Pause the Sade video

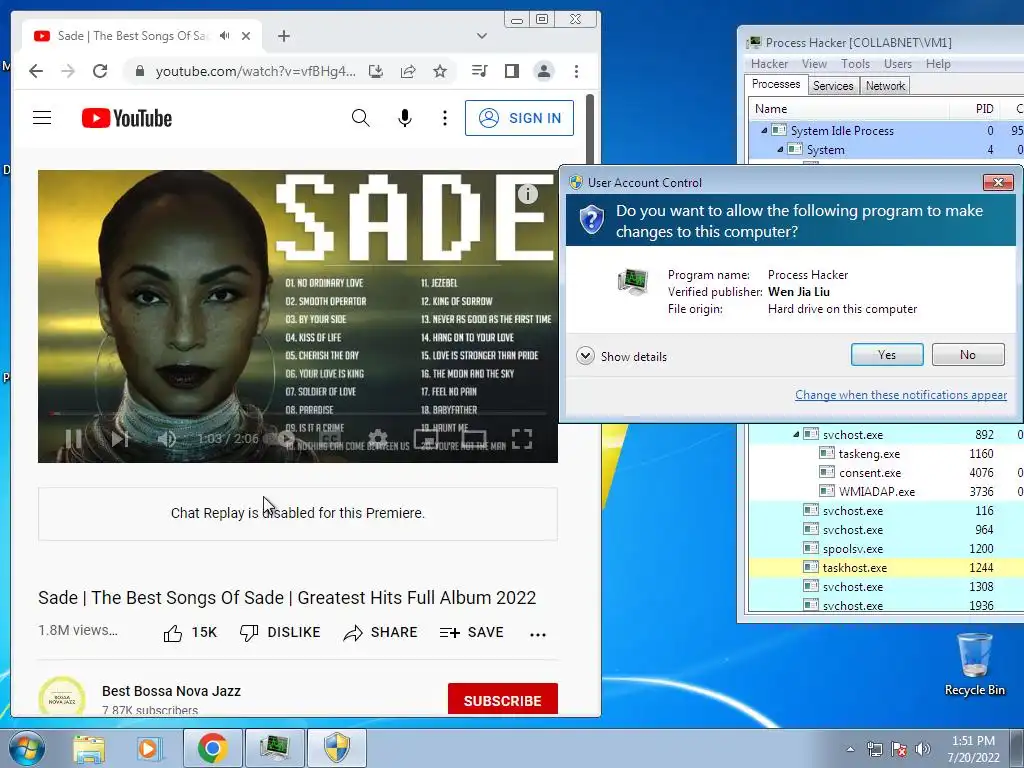[73, 438]
